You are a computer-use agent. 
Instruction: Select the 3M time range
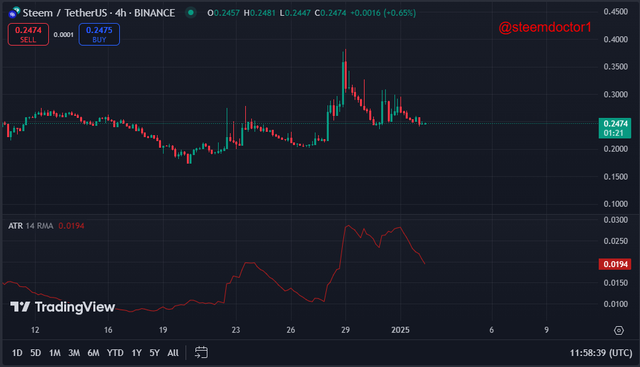(x=74, y=353)
